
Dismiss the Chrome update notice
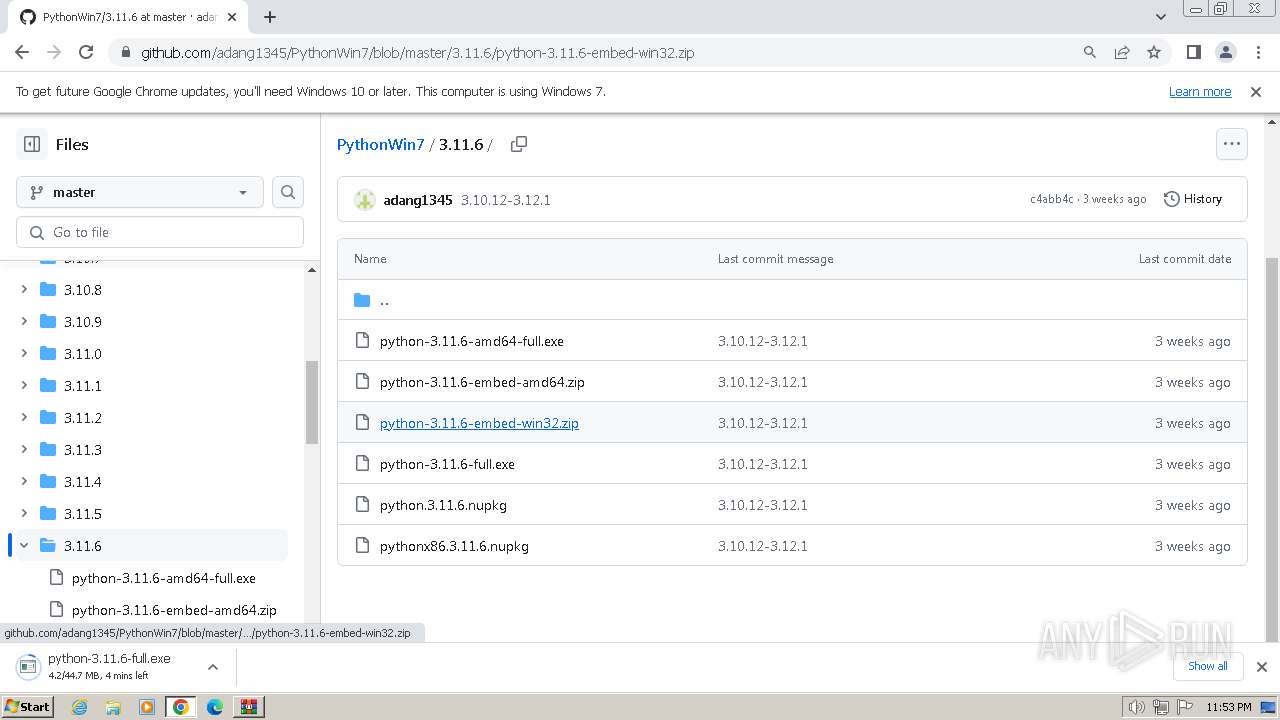pos(1256,91)
